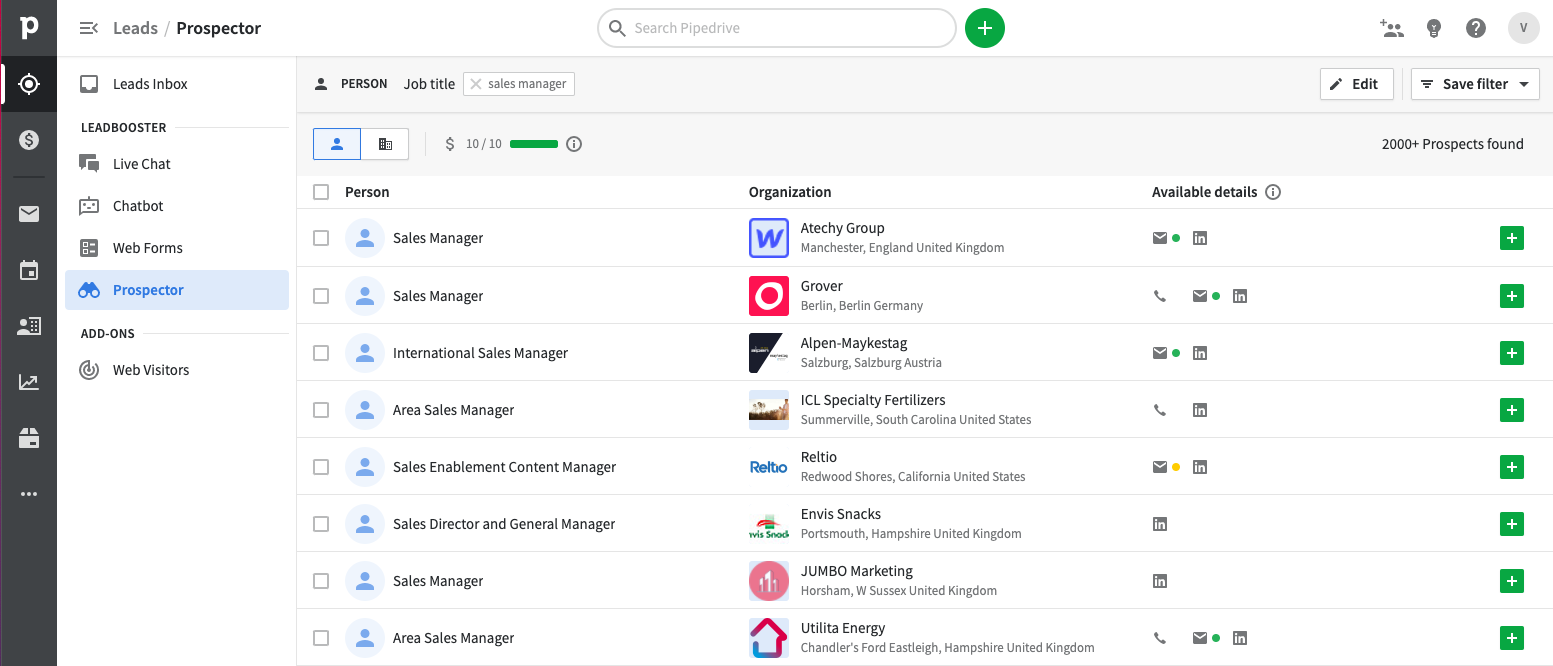Switch Prospector results to table view
Viewport: 1553px width, 666px height.
(x=385, y=143)
